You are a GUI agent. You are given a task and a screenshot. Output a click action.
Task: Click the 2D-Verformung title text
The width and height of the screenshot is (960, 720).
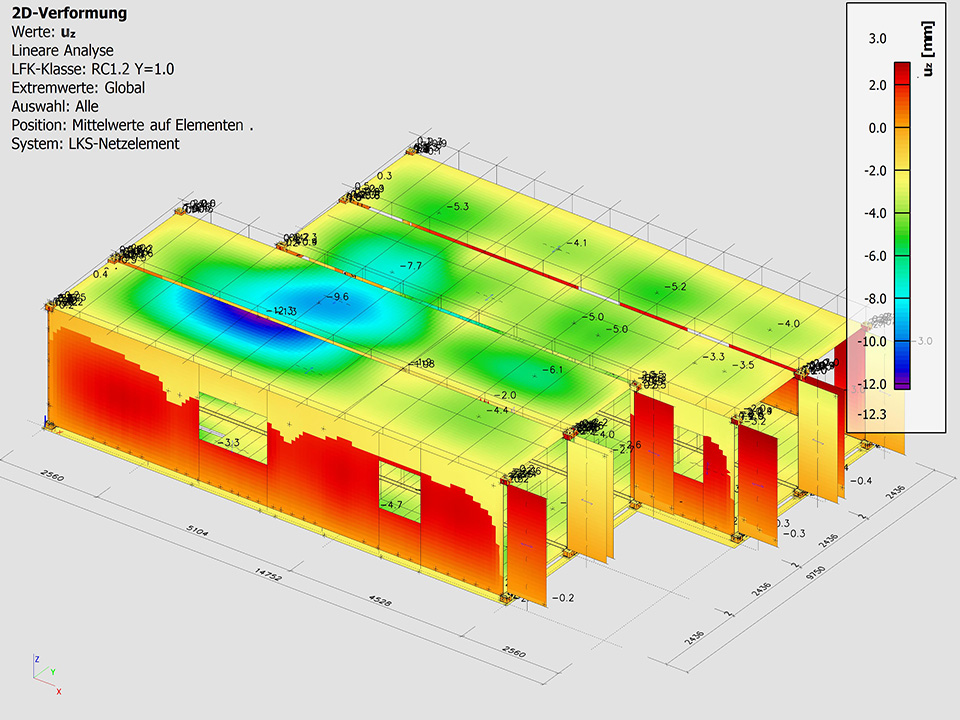[x=69, y=13]
